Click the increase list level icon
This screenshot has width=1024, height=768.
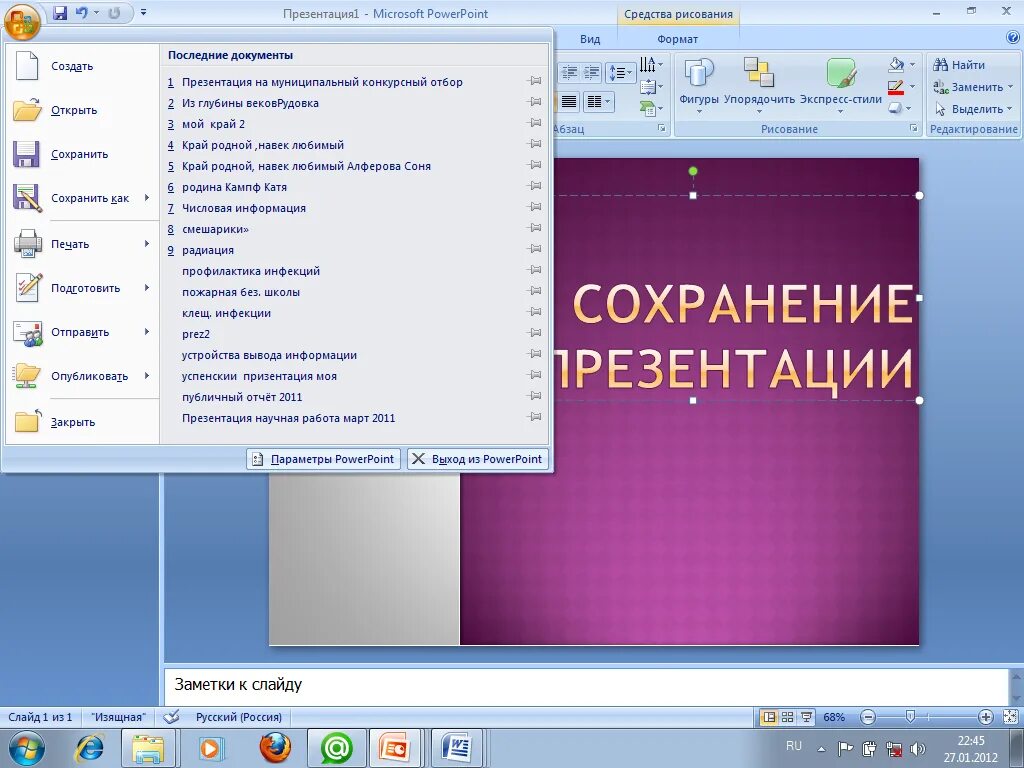[x=591, y=72]
